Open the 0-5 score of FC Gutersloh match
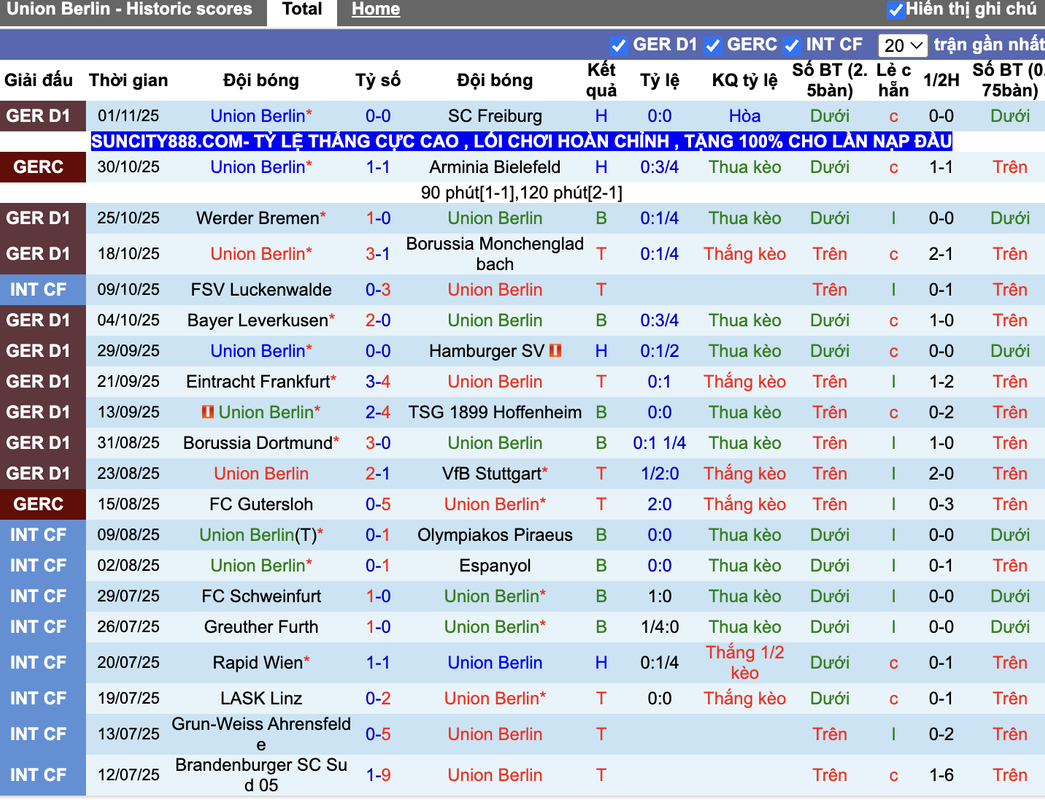 coord(378,505)
